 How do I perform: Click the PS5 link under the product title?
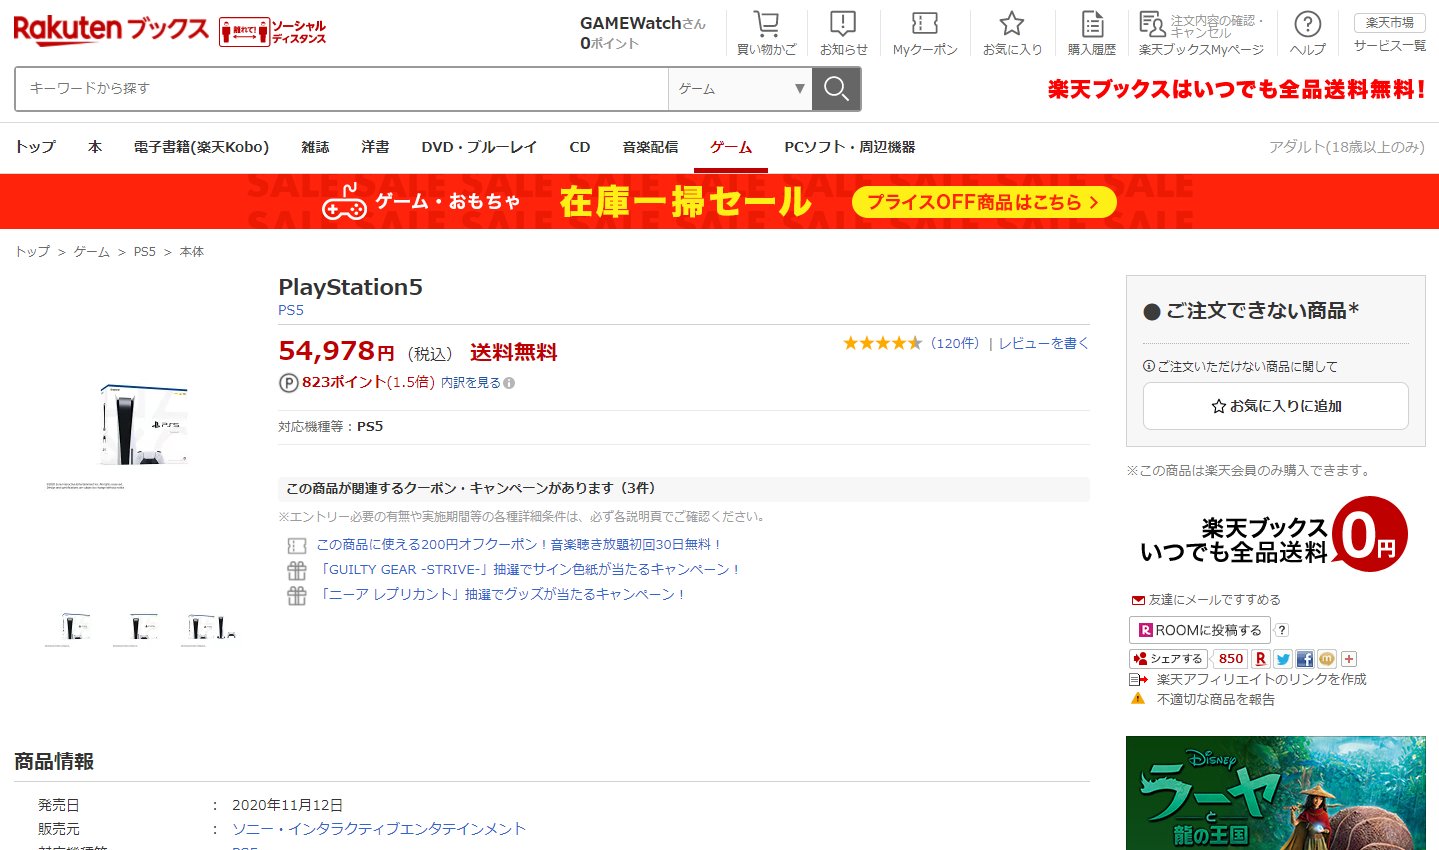291,311
